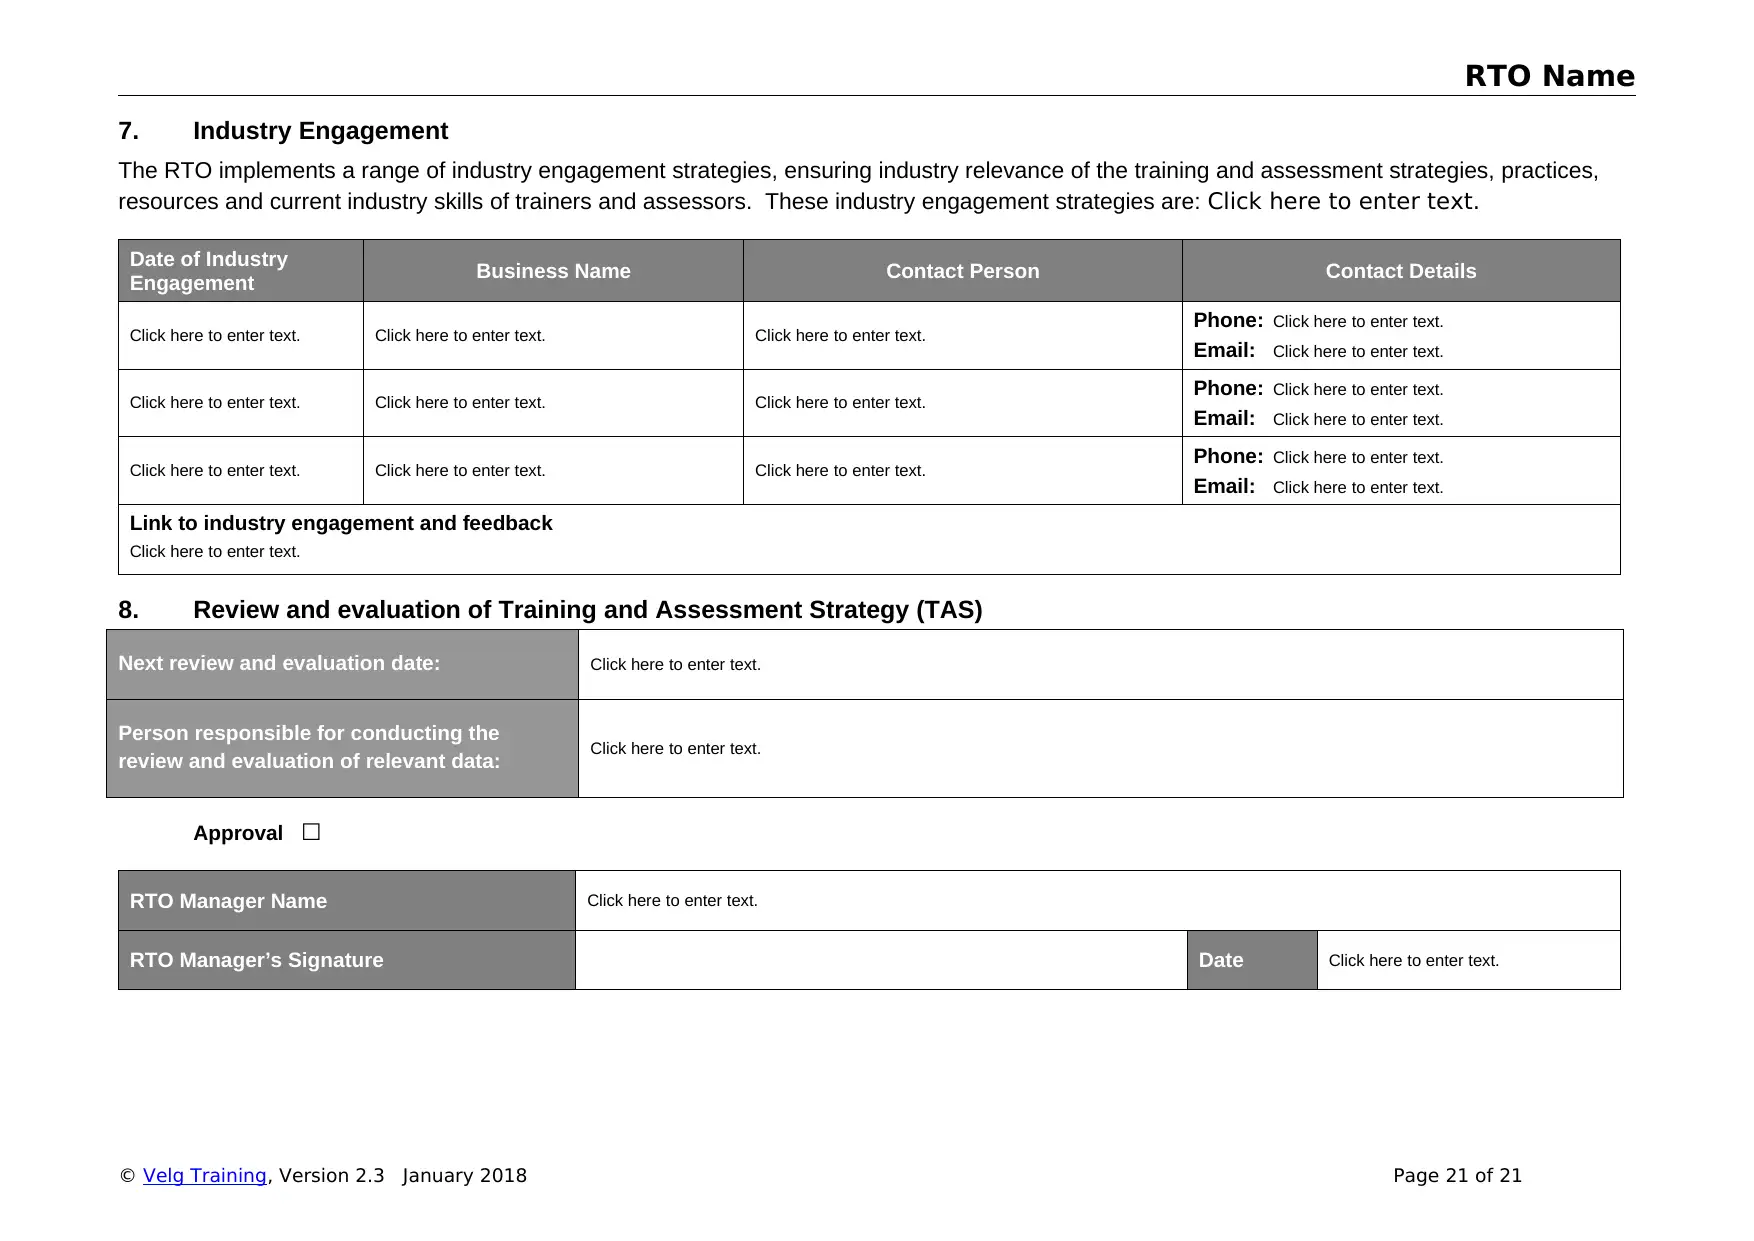Click Next review and evaluation date field

tap(1100, 665)
